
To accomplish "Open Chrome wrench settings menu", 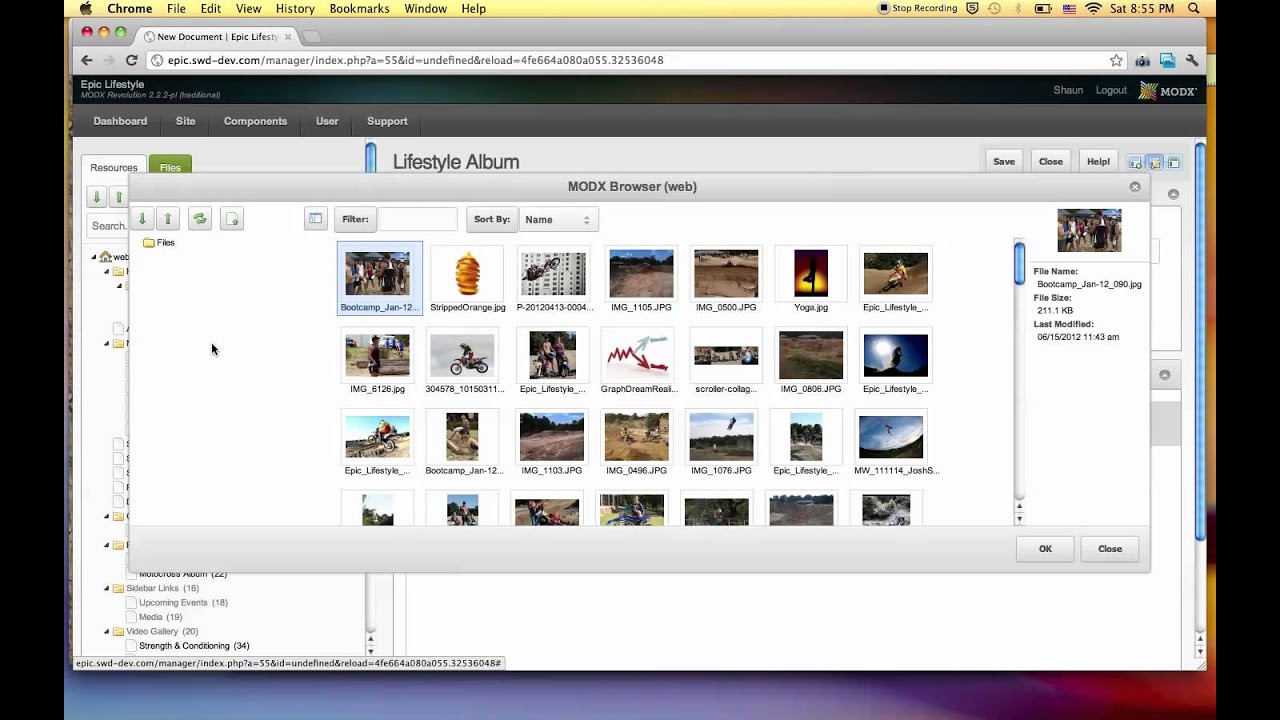I will 1192,60.
